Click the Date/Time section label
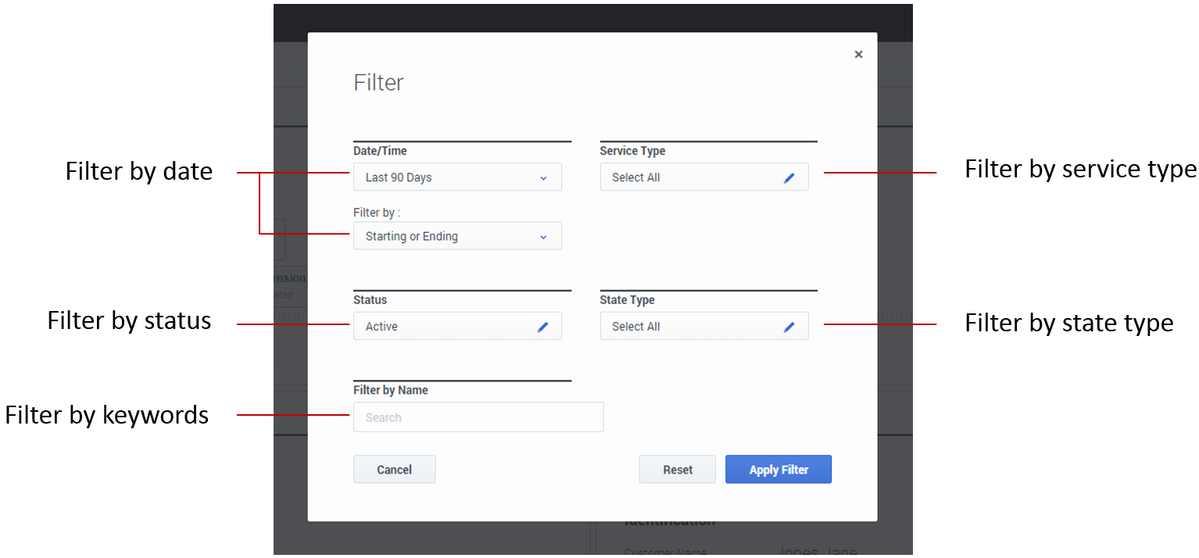Viewport: 1199px width, 558px height. click(380, 151)
